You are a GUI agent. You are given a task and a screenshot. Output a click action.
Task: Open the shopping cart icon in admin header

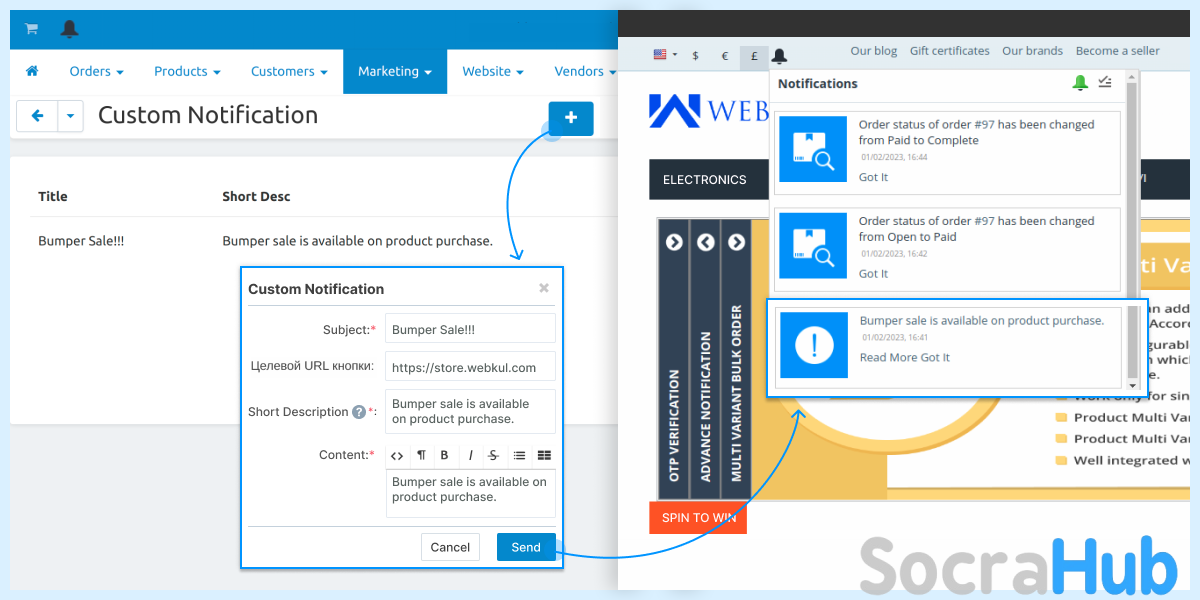(x=32, y=29)
